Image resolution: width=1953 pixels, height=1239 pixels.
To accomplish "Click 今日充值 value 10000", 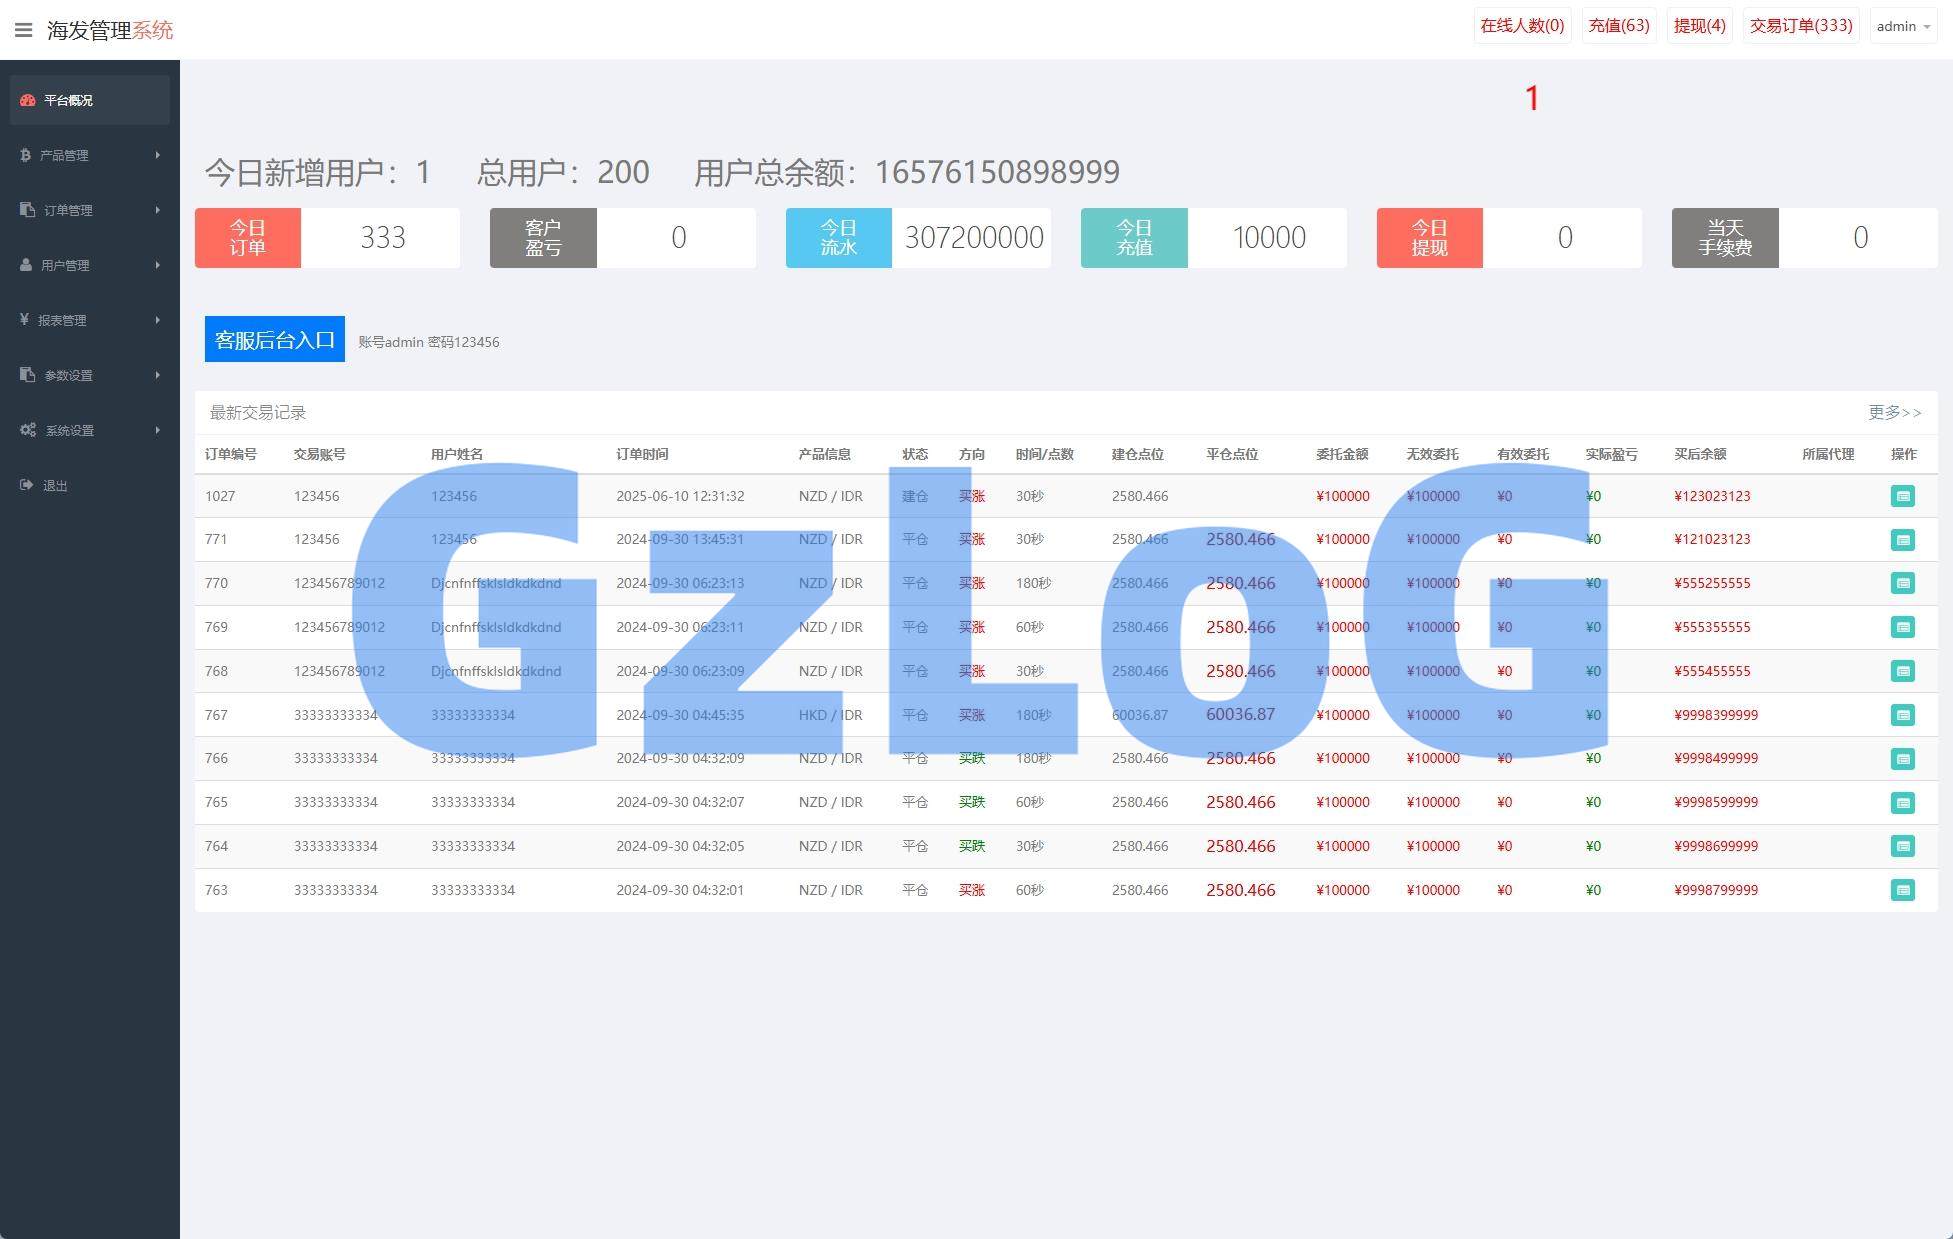I will [1269, 238].
